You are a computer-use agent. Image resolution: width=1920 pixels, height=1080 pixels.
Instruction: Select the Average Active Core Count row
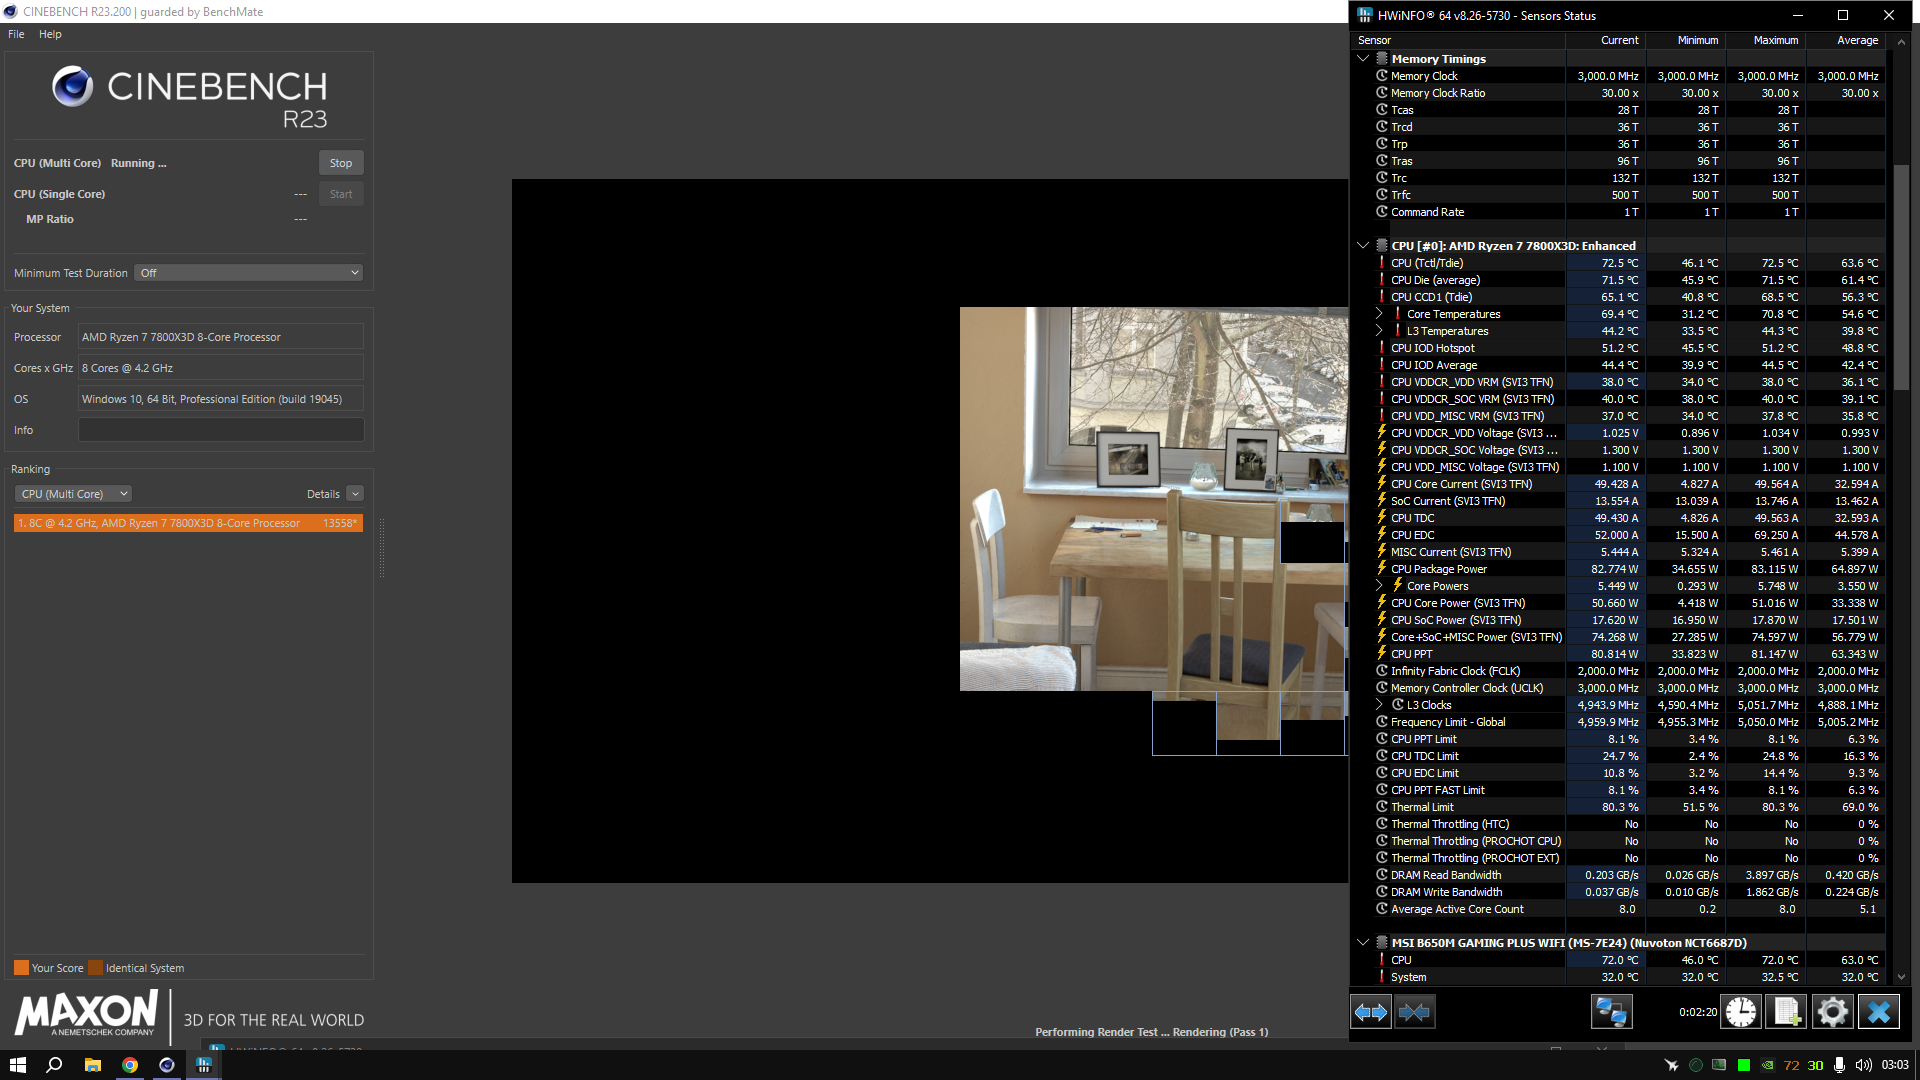tap(1618, 909)
